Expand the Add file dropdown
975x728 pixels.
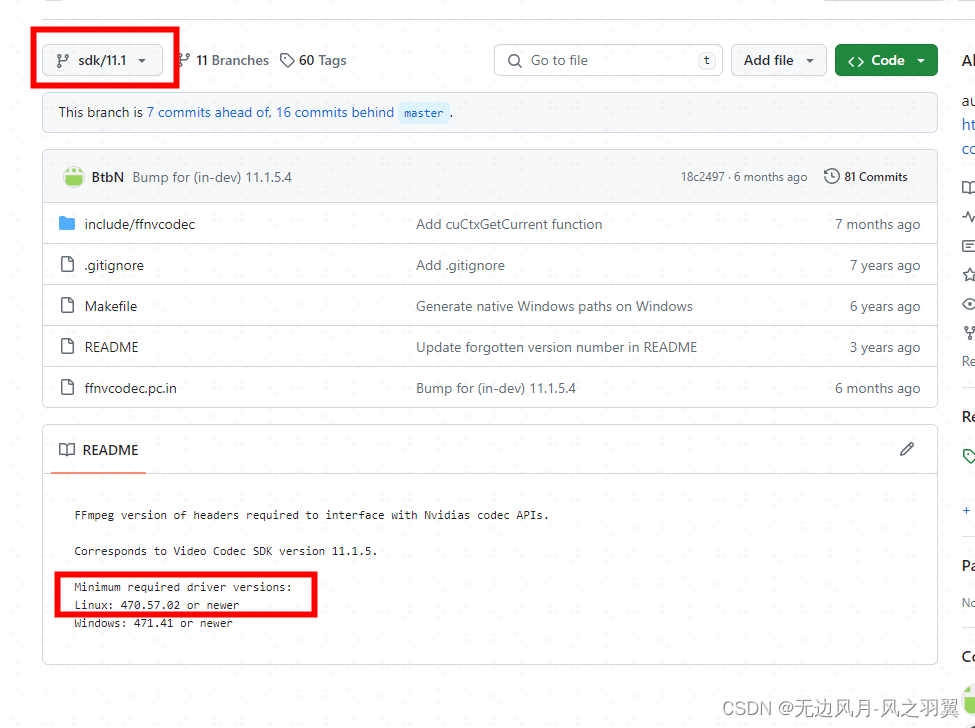pos(779,60)
